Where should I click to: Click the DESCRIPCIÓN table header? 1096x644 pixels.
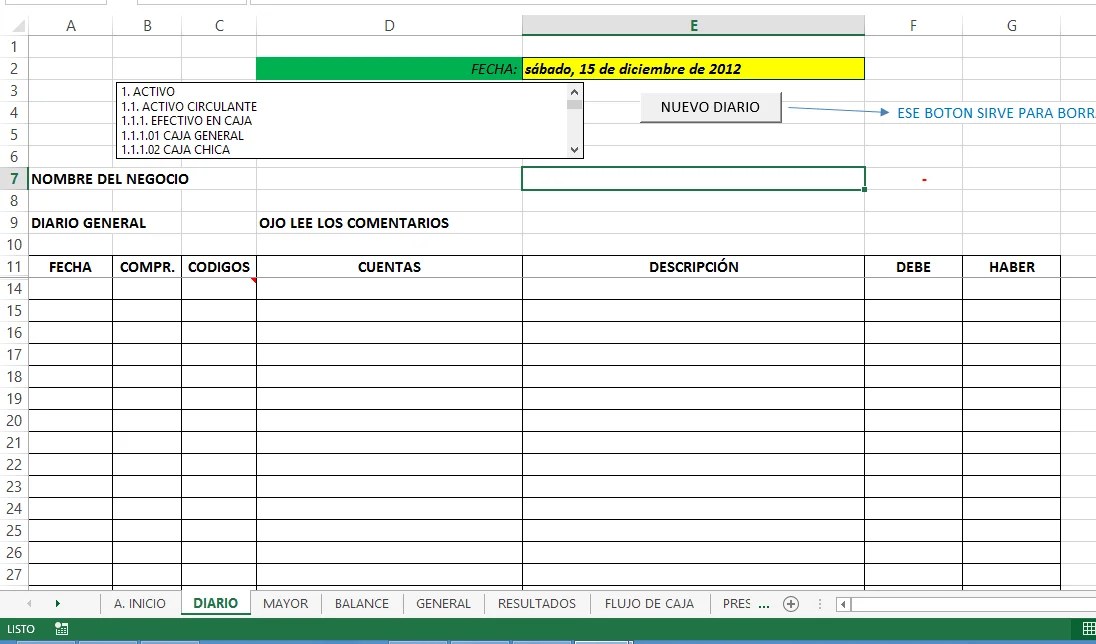click(x=693, y=267)
